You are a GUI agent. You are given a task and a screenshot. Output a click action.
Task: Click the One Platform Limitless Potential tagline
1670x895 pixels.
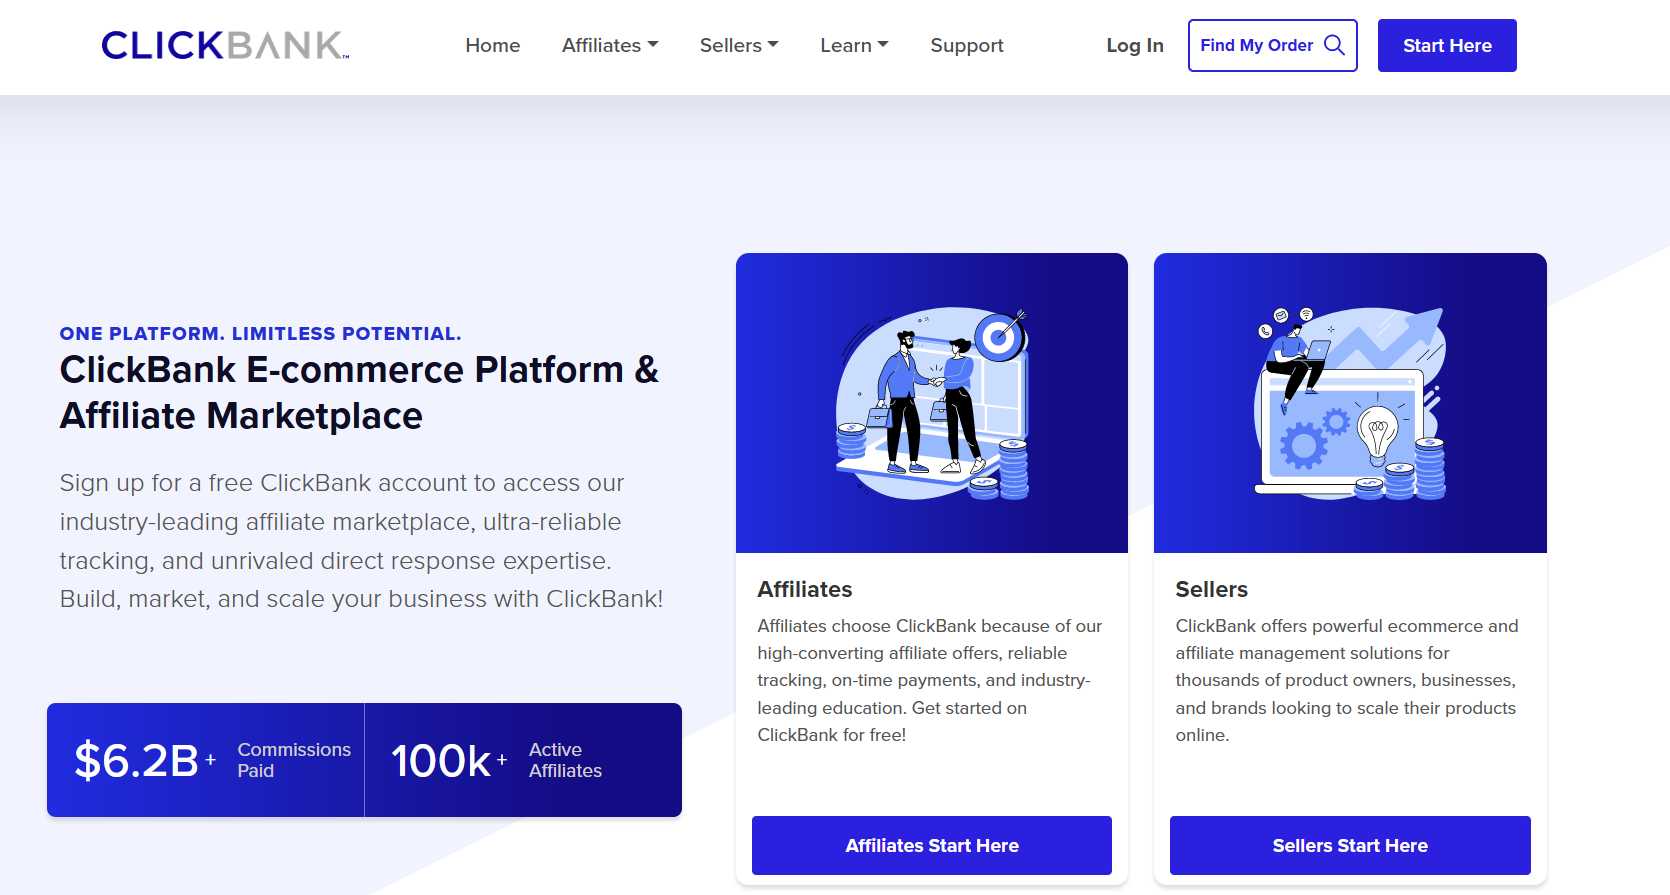pyautogui.click(x=260, y=334)
